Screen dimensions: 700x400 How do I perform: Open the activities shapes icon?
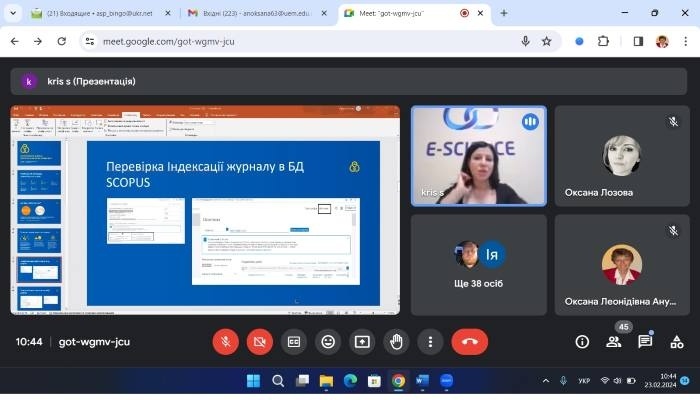coord(677,341)
